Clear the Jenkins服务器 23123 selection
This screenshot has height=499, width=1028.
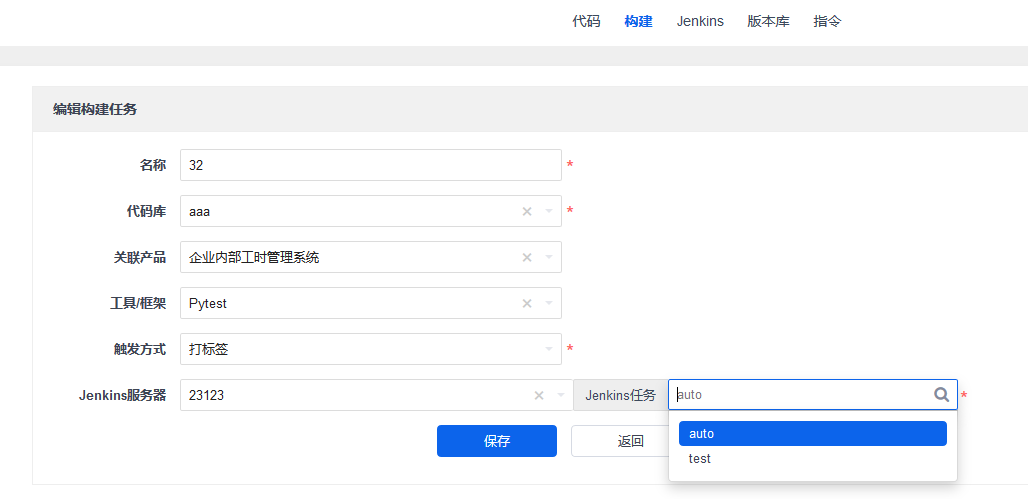539,395
